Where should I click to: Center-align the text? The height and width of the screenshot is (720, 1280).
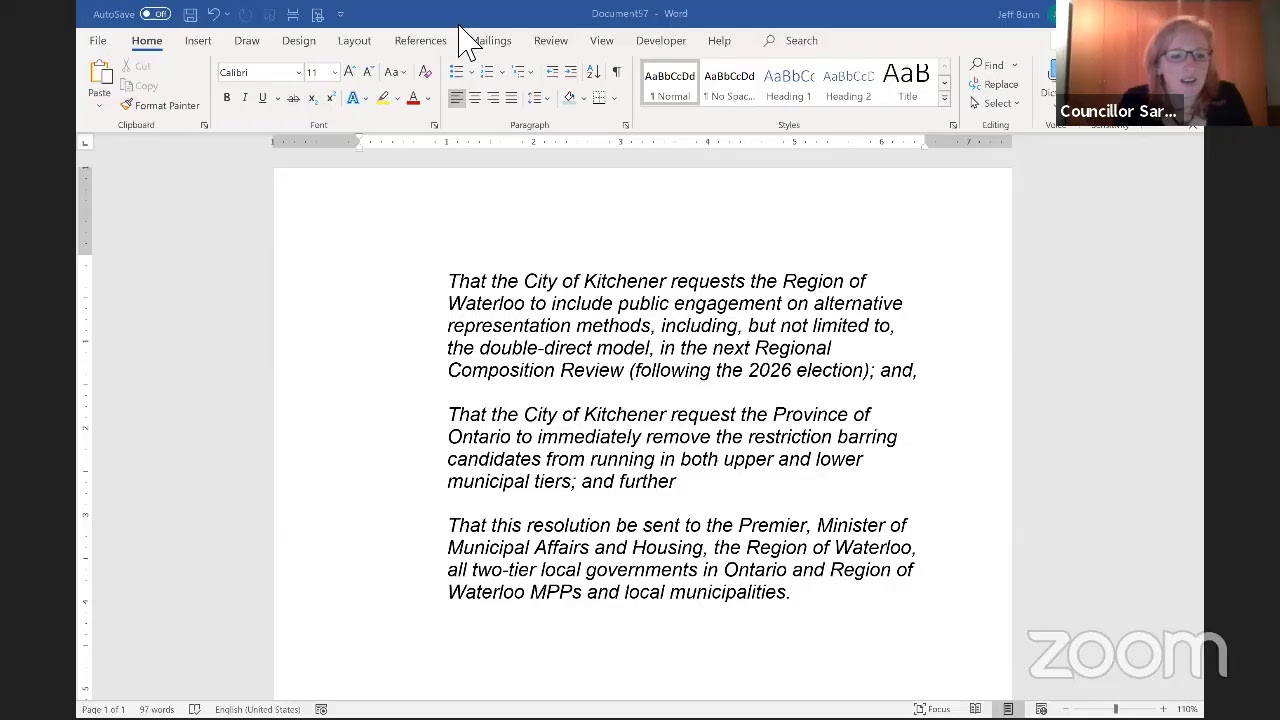click(475, 98)
